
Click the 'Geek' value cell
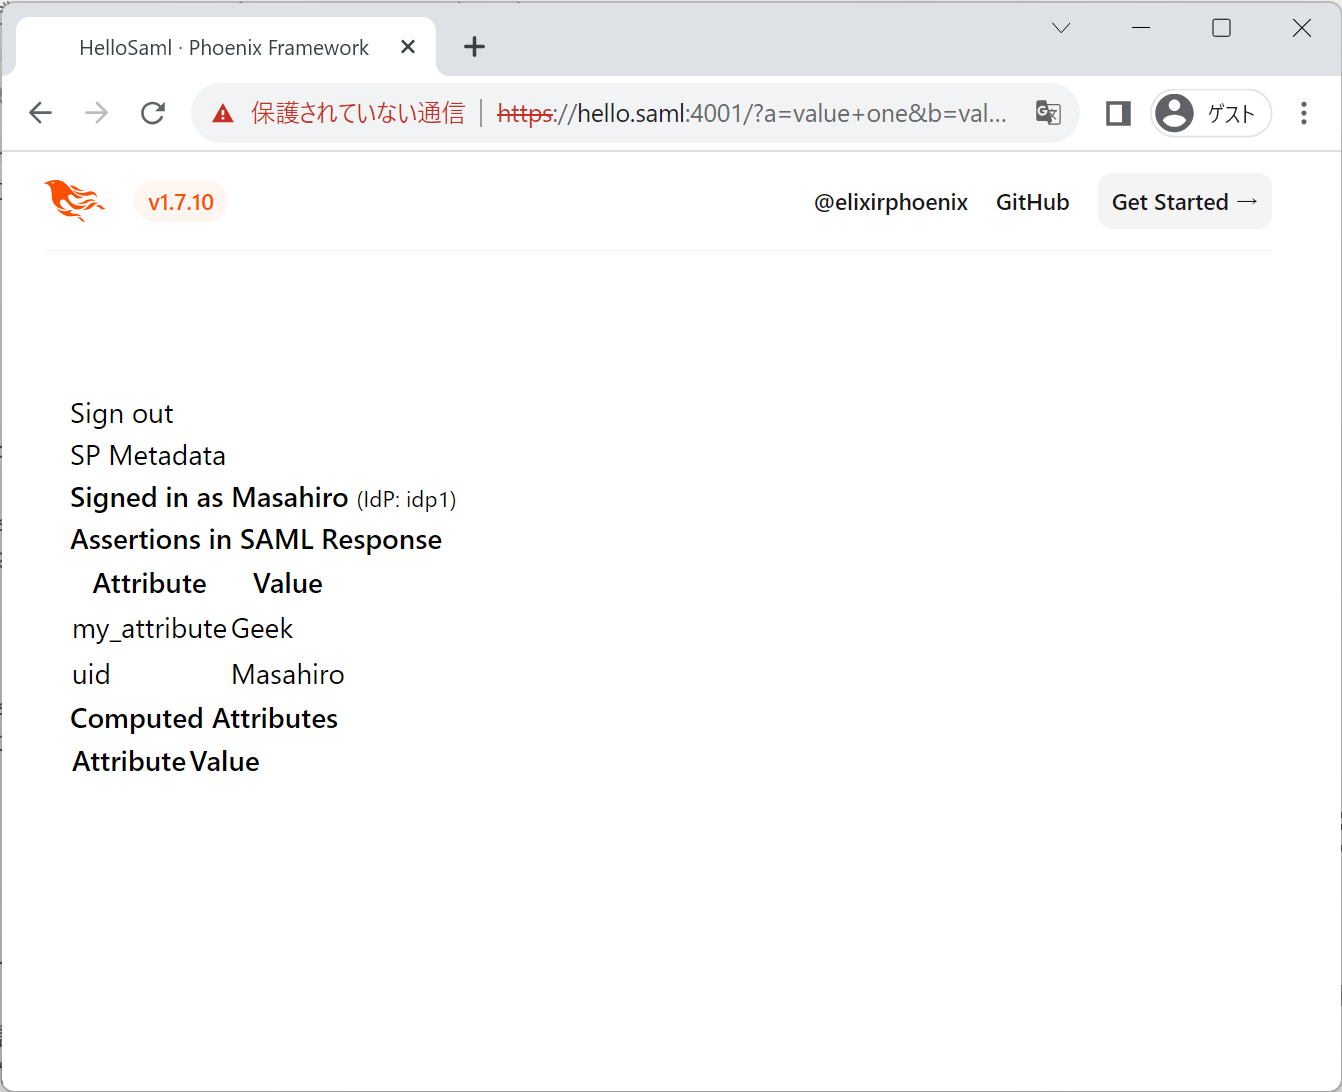pos(262,628)
